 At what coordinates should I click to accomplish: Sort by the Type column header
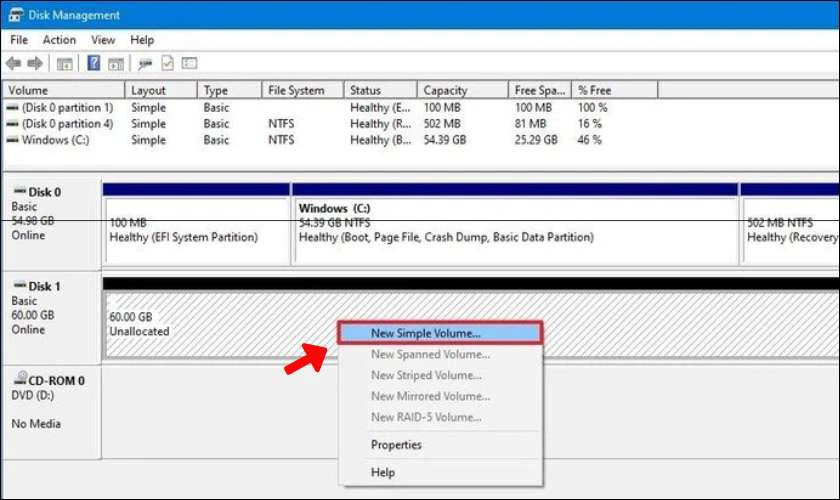[x=229, y=90]
